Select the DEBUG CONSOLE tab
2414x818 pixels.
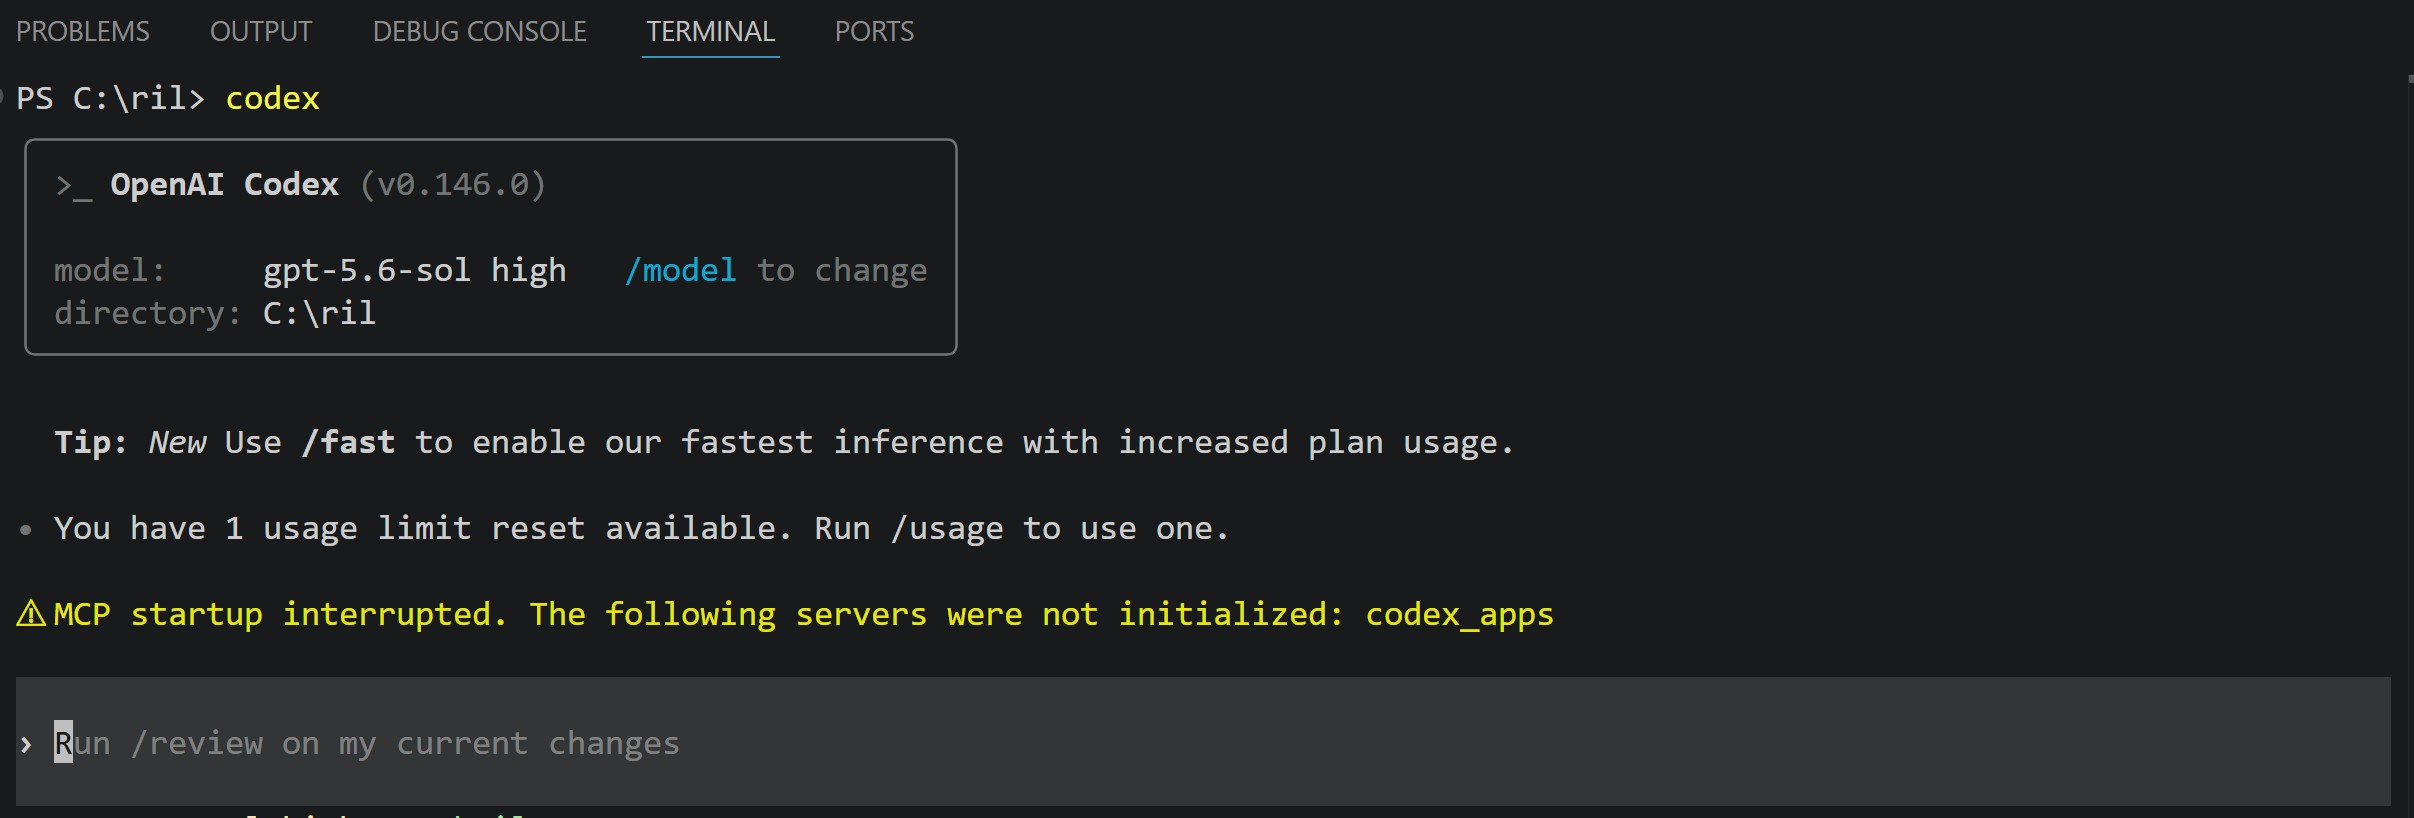pos(480,32)
